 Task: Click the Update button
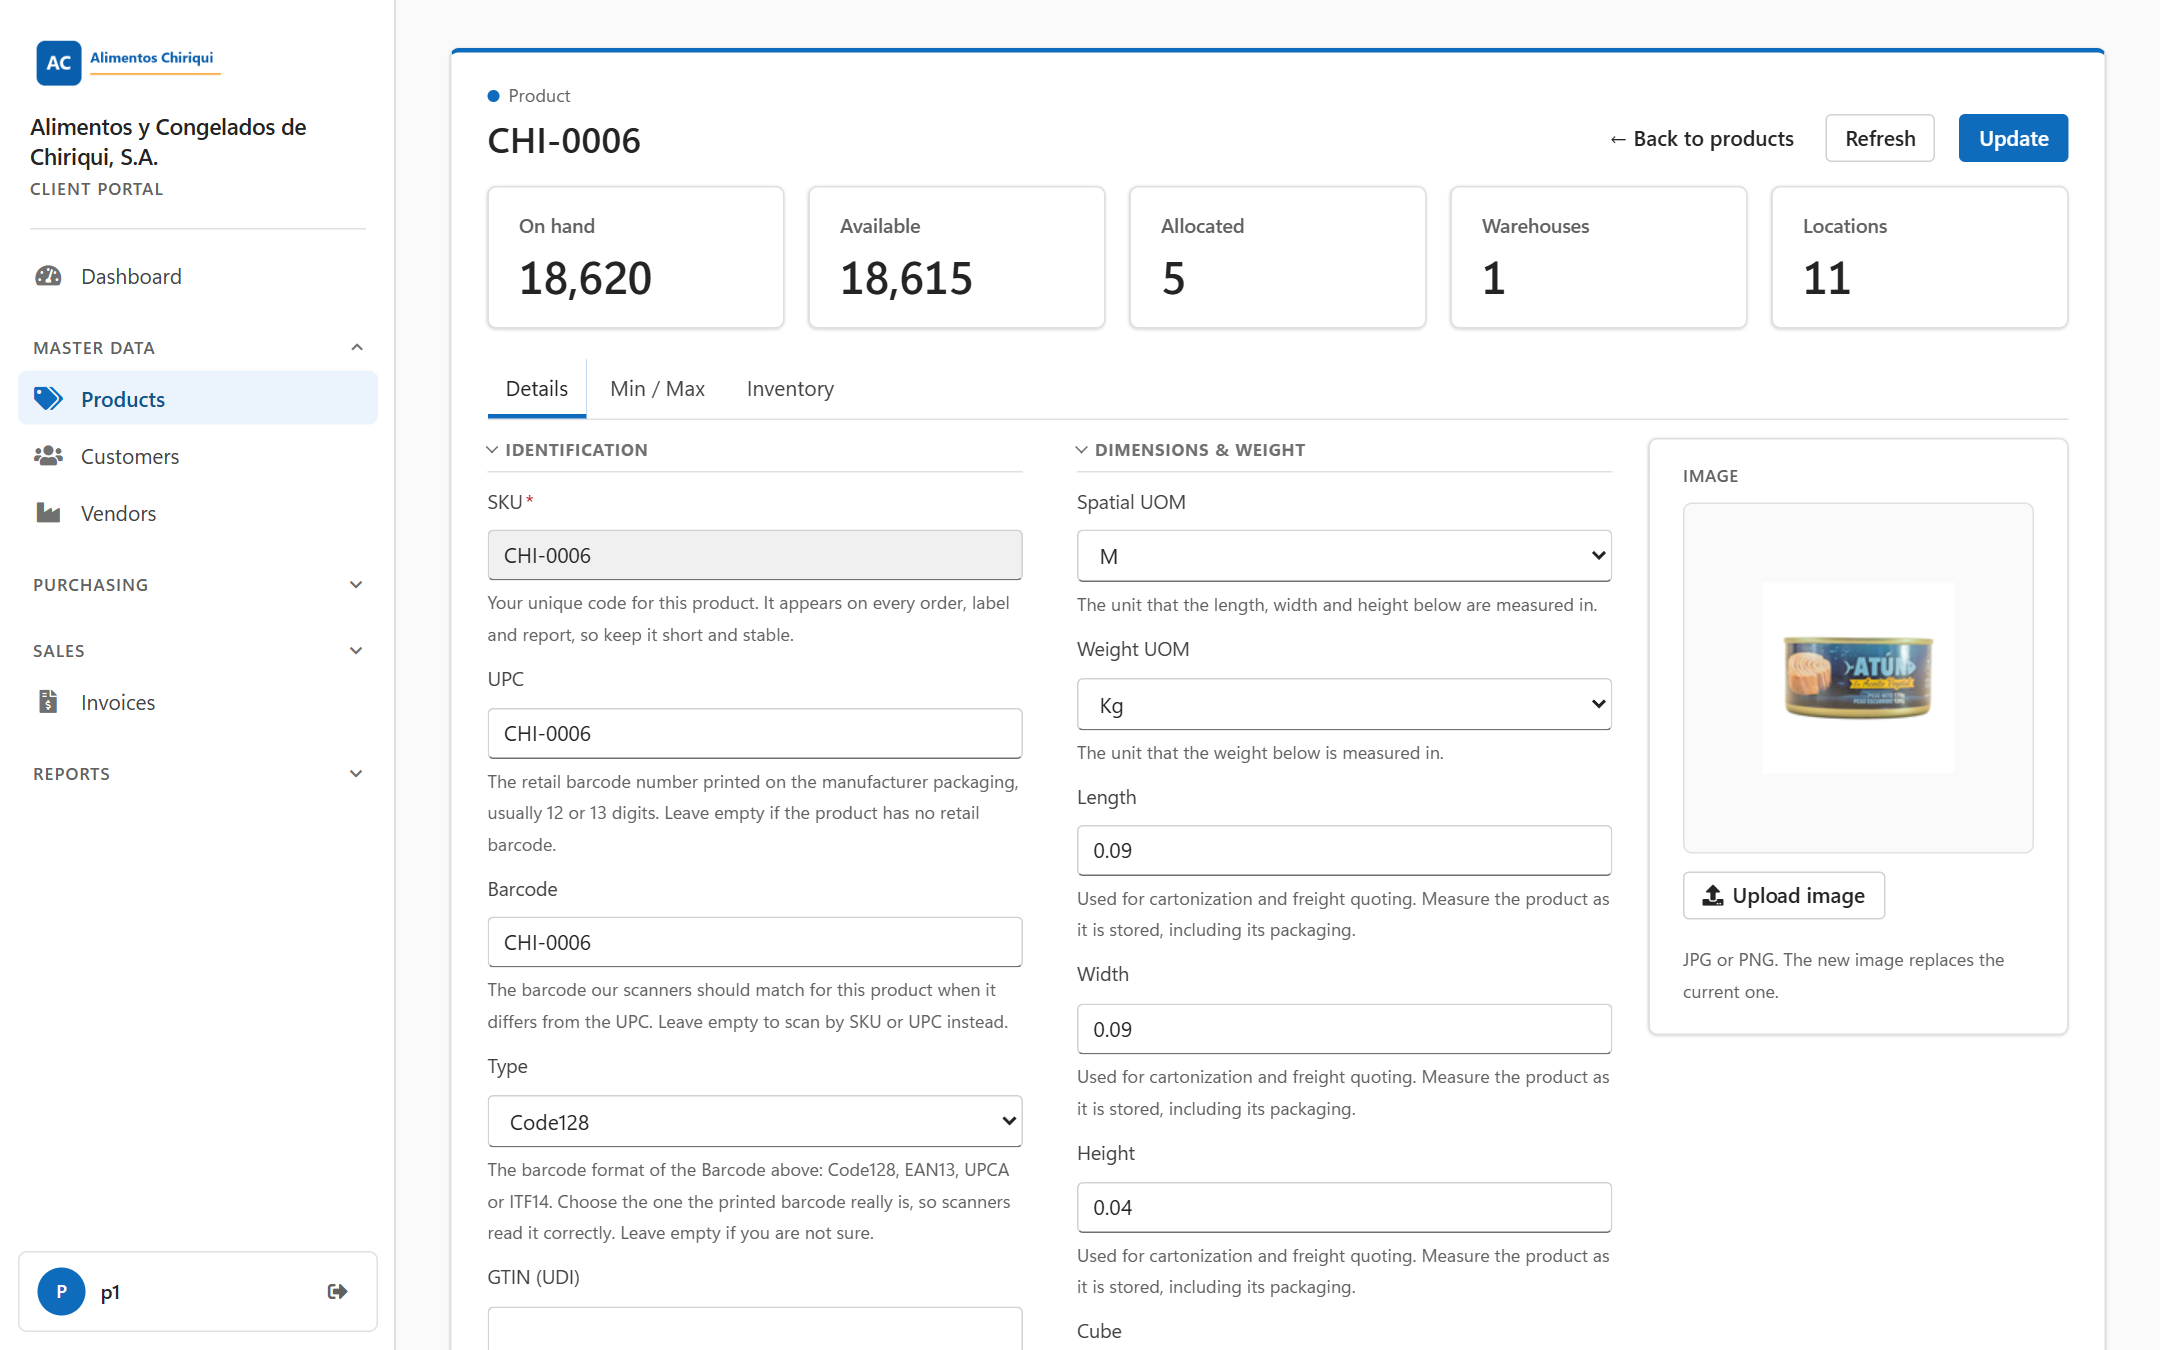coord(2013,138)
